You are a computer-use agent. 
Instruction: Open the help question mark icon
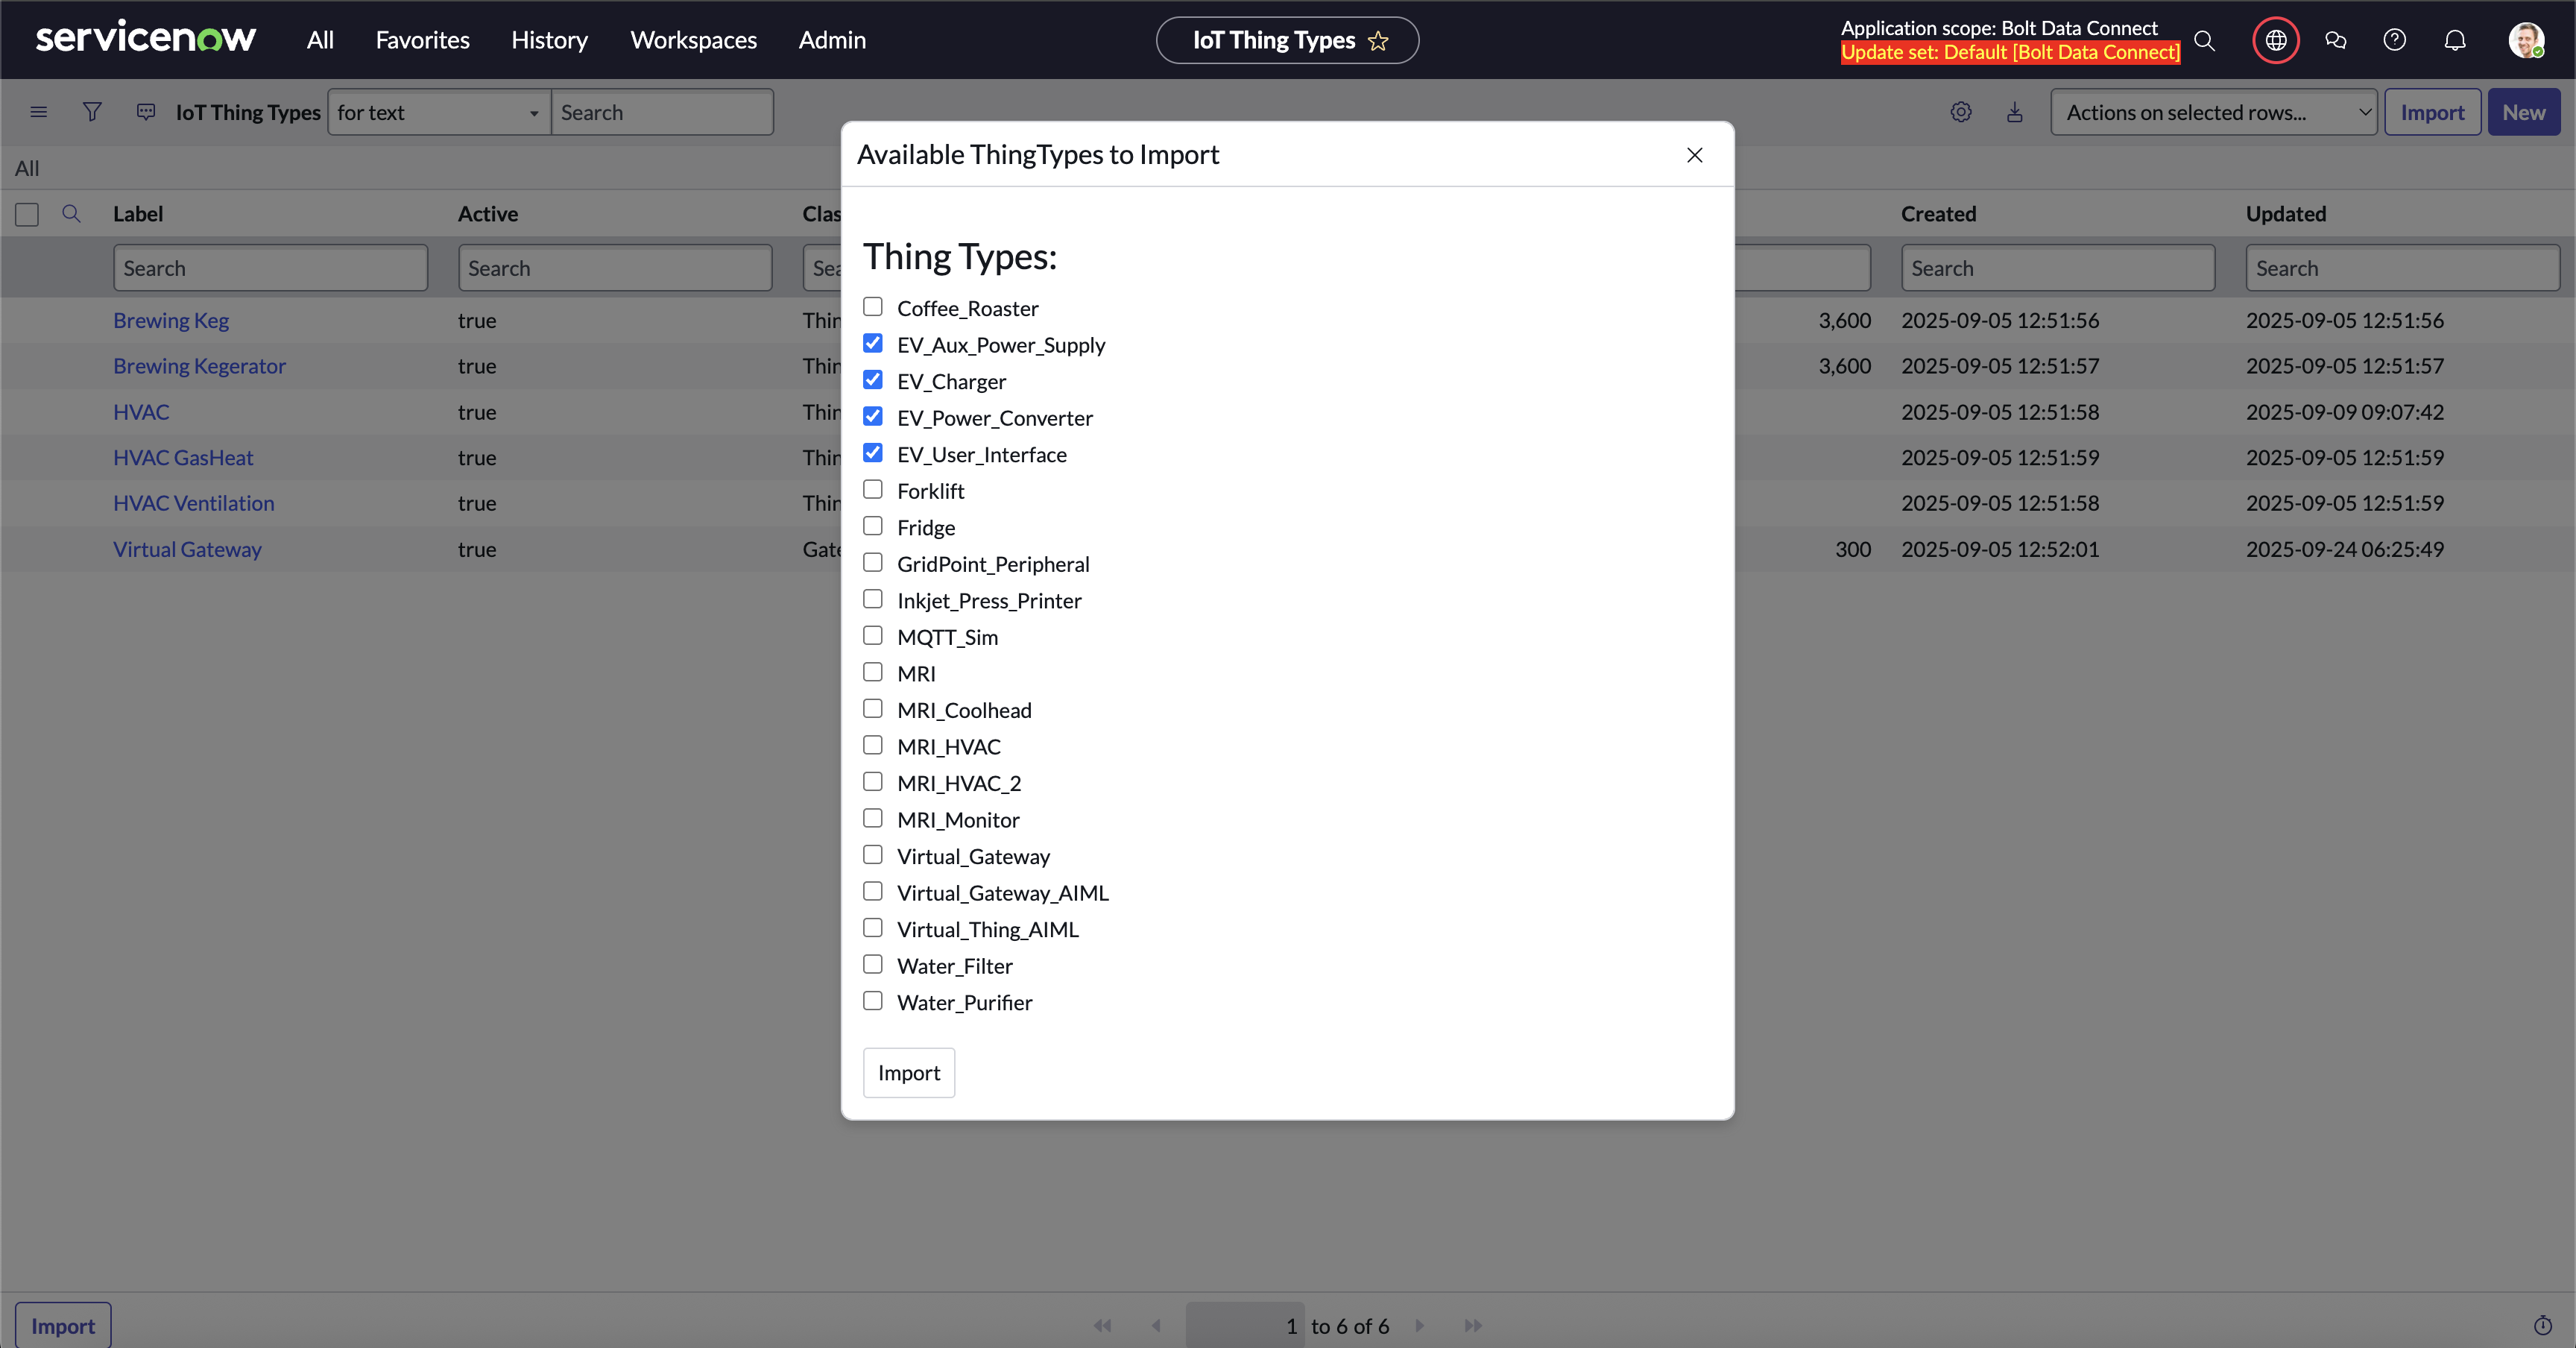[x=2395, y=40]
